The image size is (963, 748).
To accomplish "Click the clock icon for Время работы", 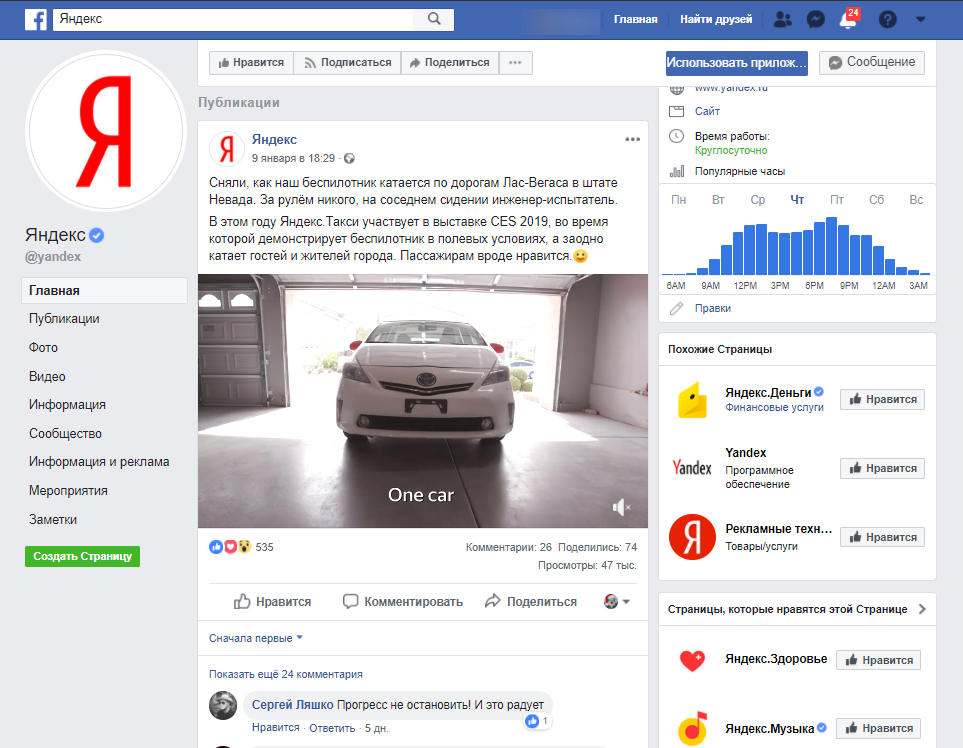I will click(x=676, y=136).
